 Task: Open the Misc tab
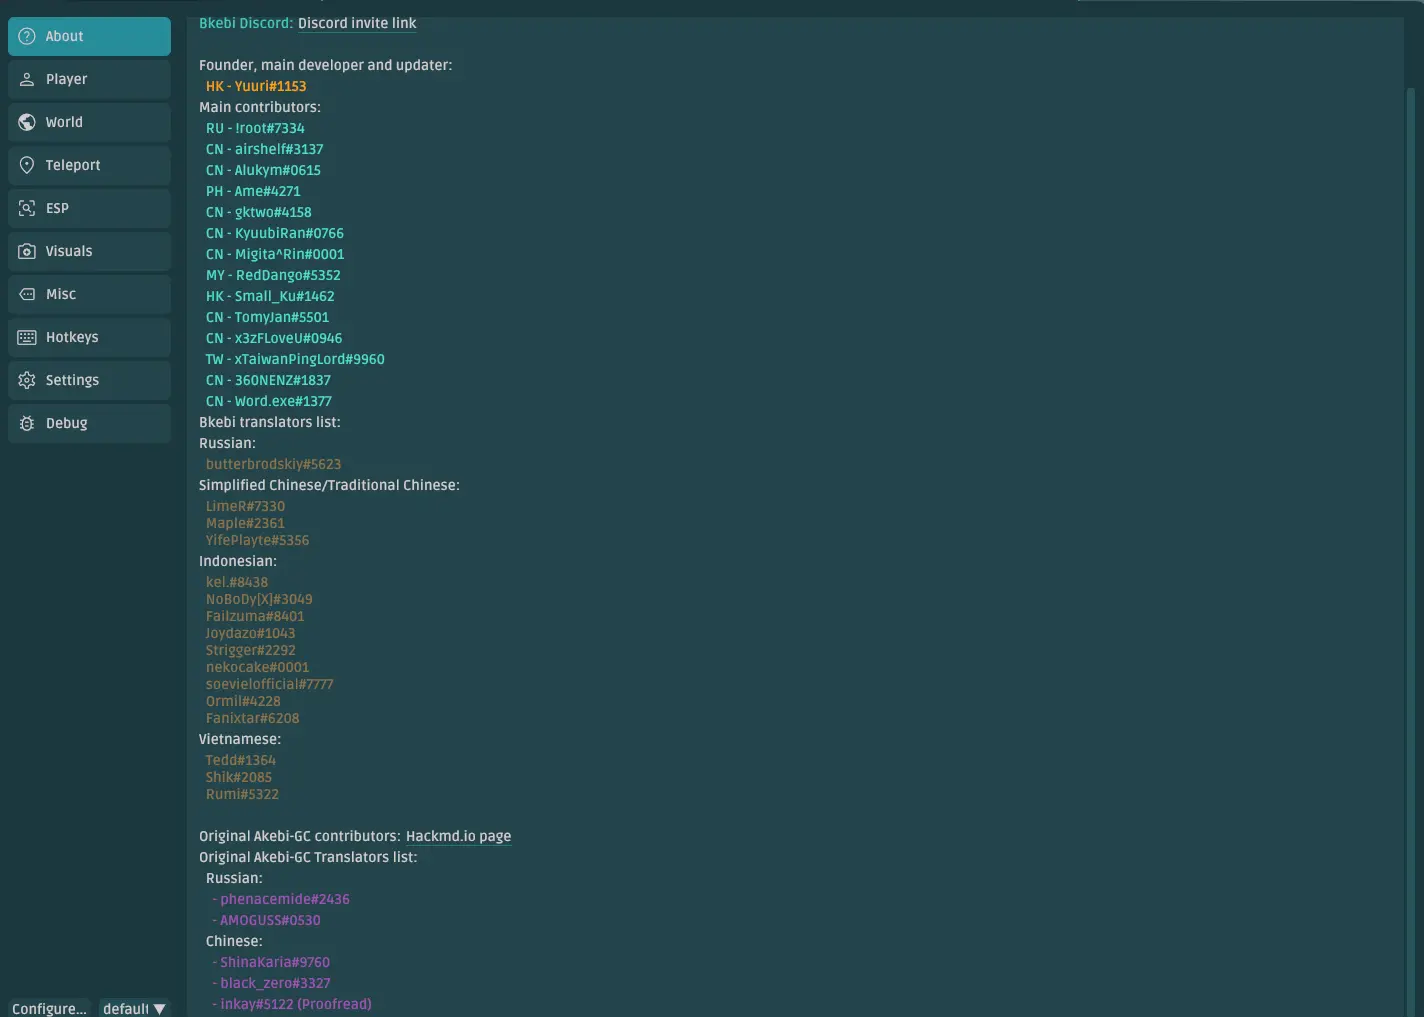(89, 294)
